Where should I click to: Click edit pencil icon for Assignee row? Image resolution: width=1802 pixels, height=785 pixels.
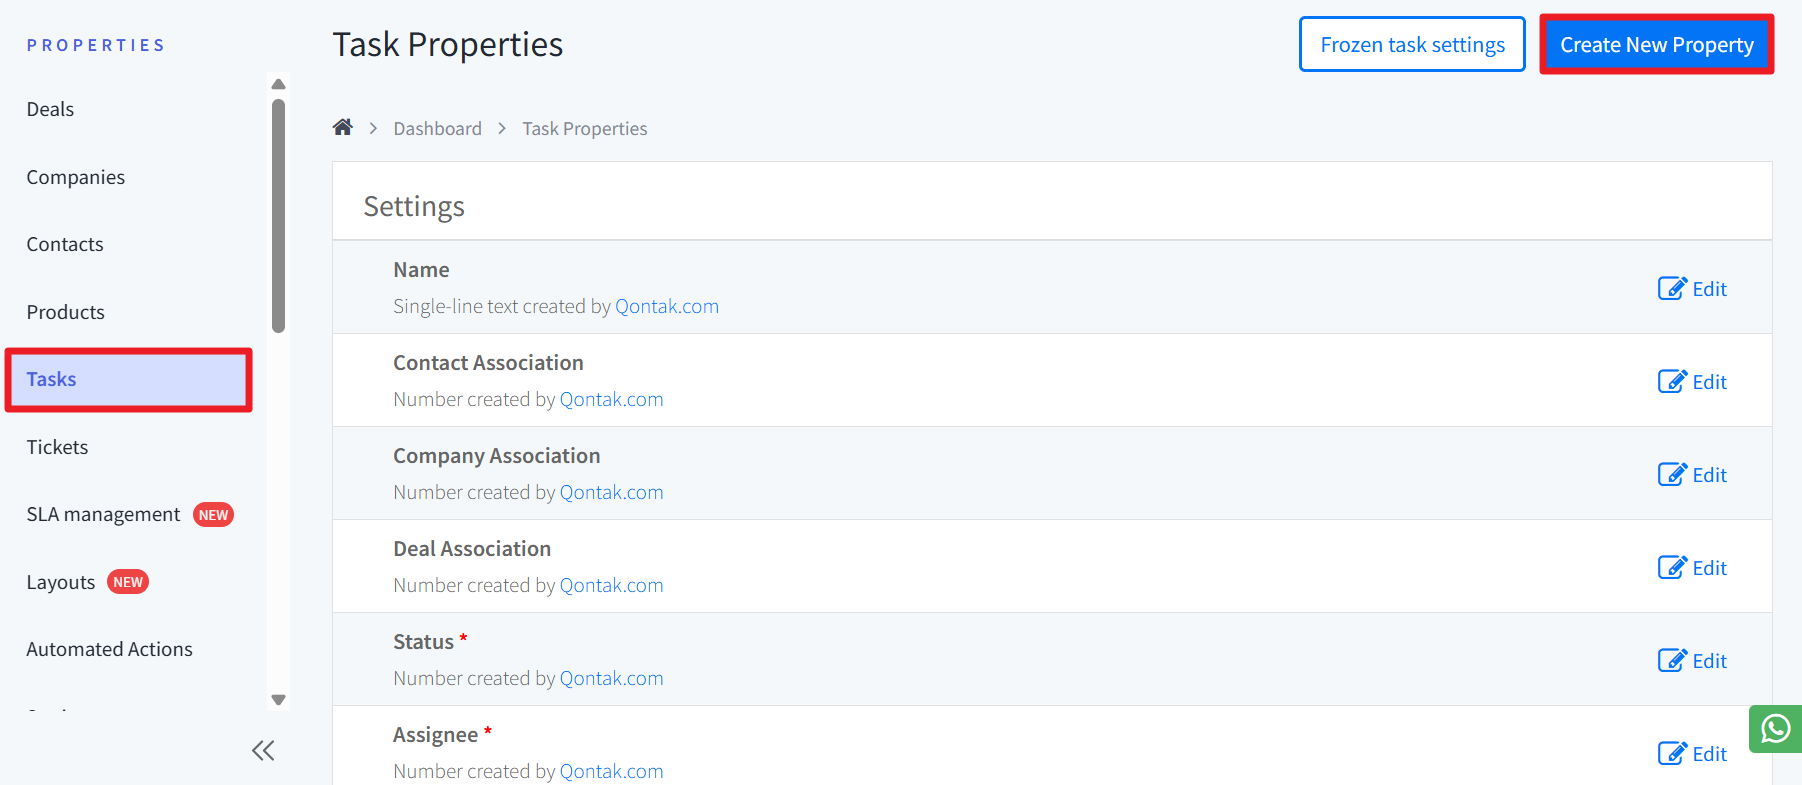point(1672,754)
